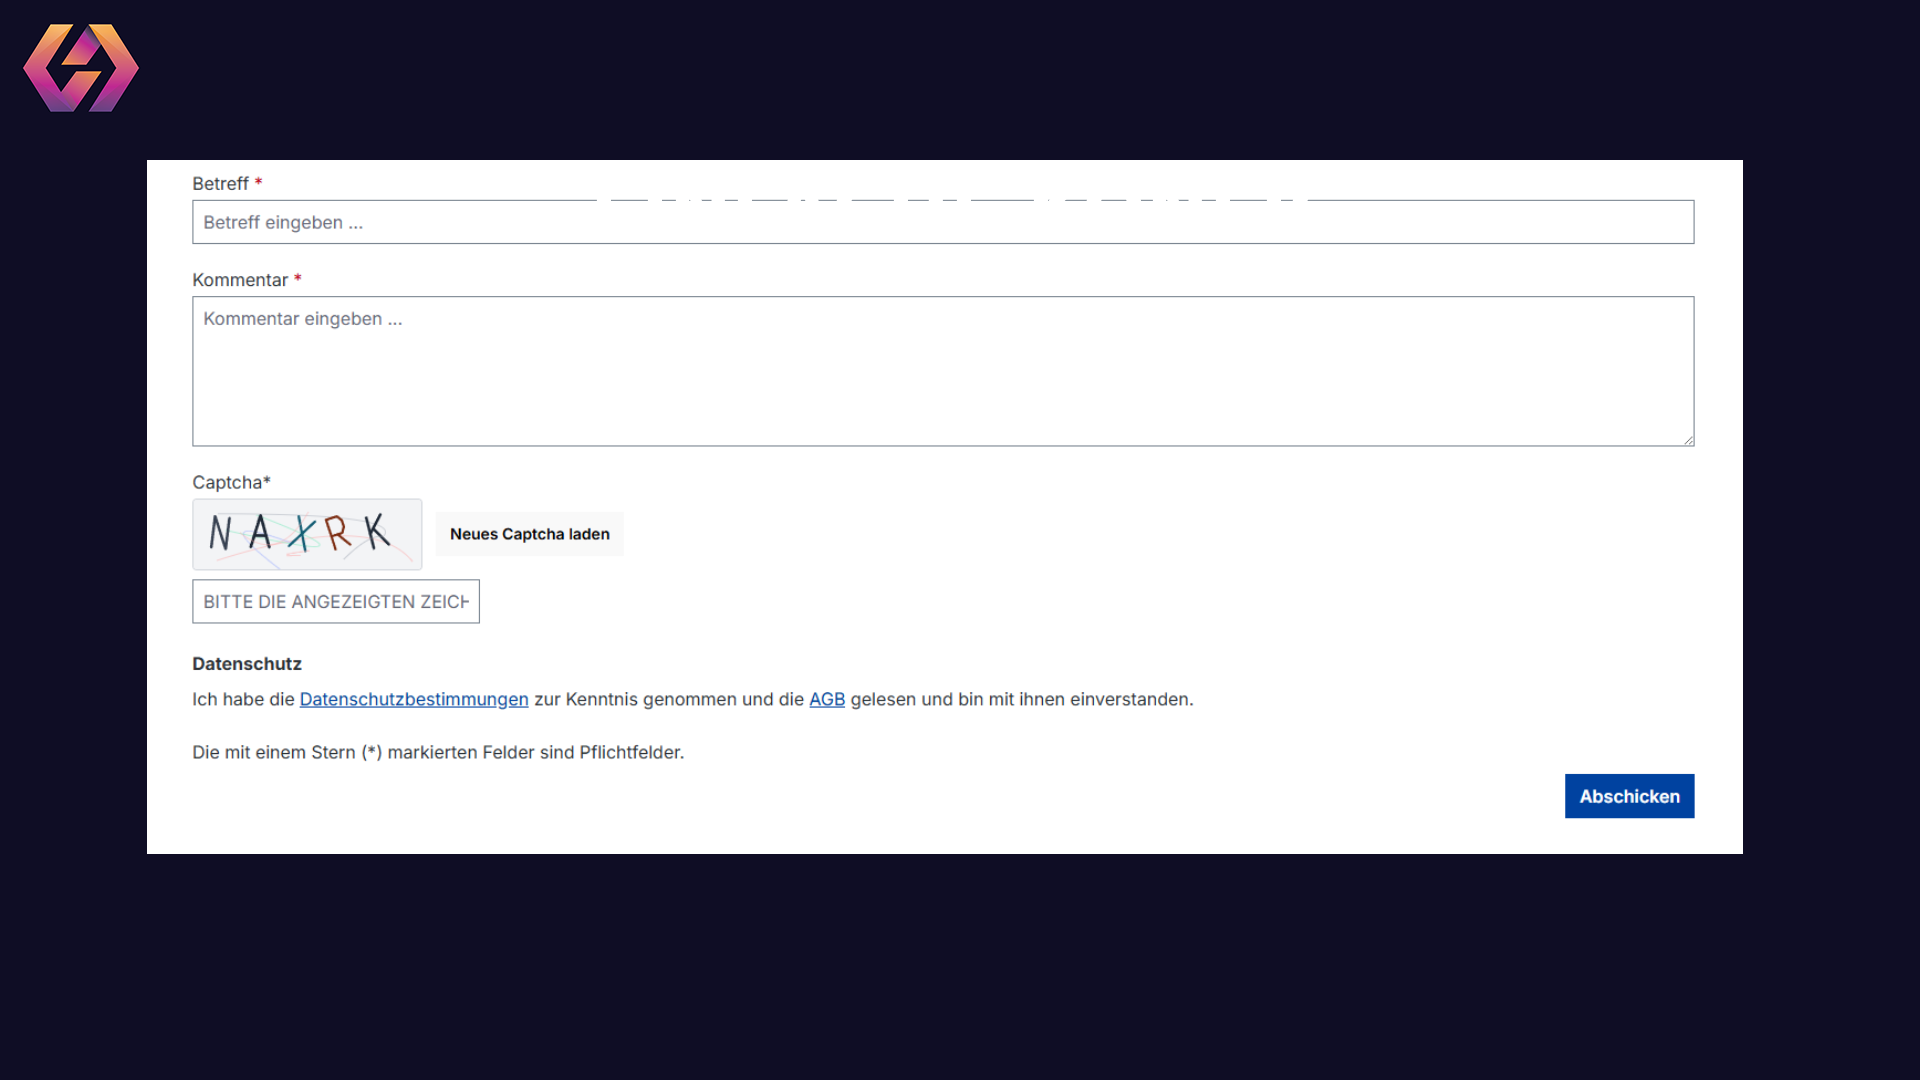
Task: Click the NAXRK captcha image
Action: [307, 534]
